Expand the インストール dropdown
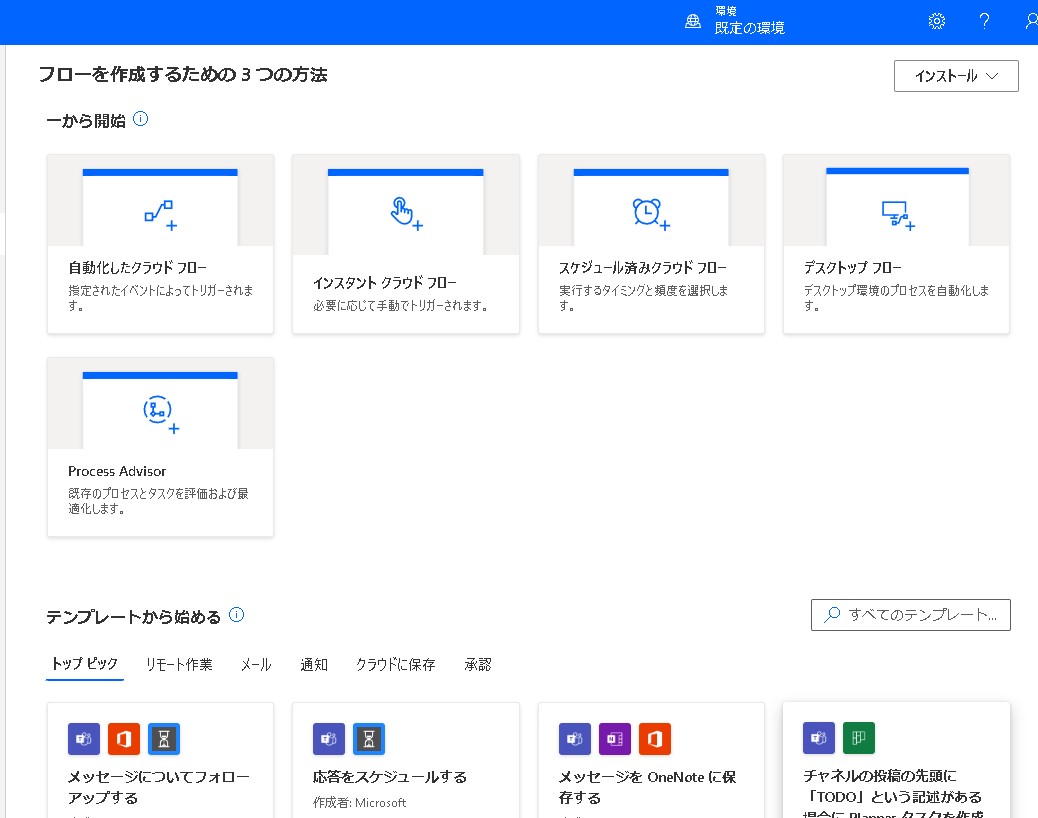Image resolution: width=1038 pixels, height=818 pixels. coord(955,76)
